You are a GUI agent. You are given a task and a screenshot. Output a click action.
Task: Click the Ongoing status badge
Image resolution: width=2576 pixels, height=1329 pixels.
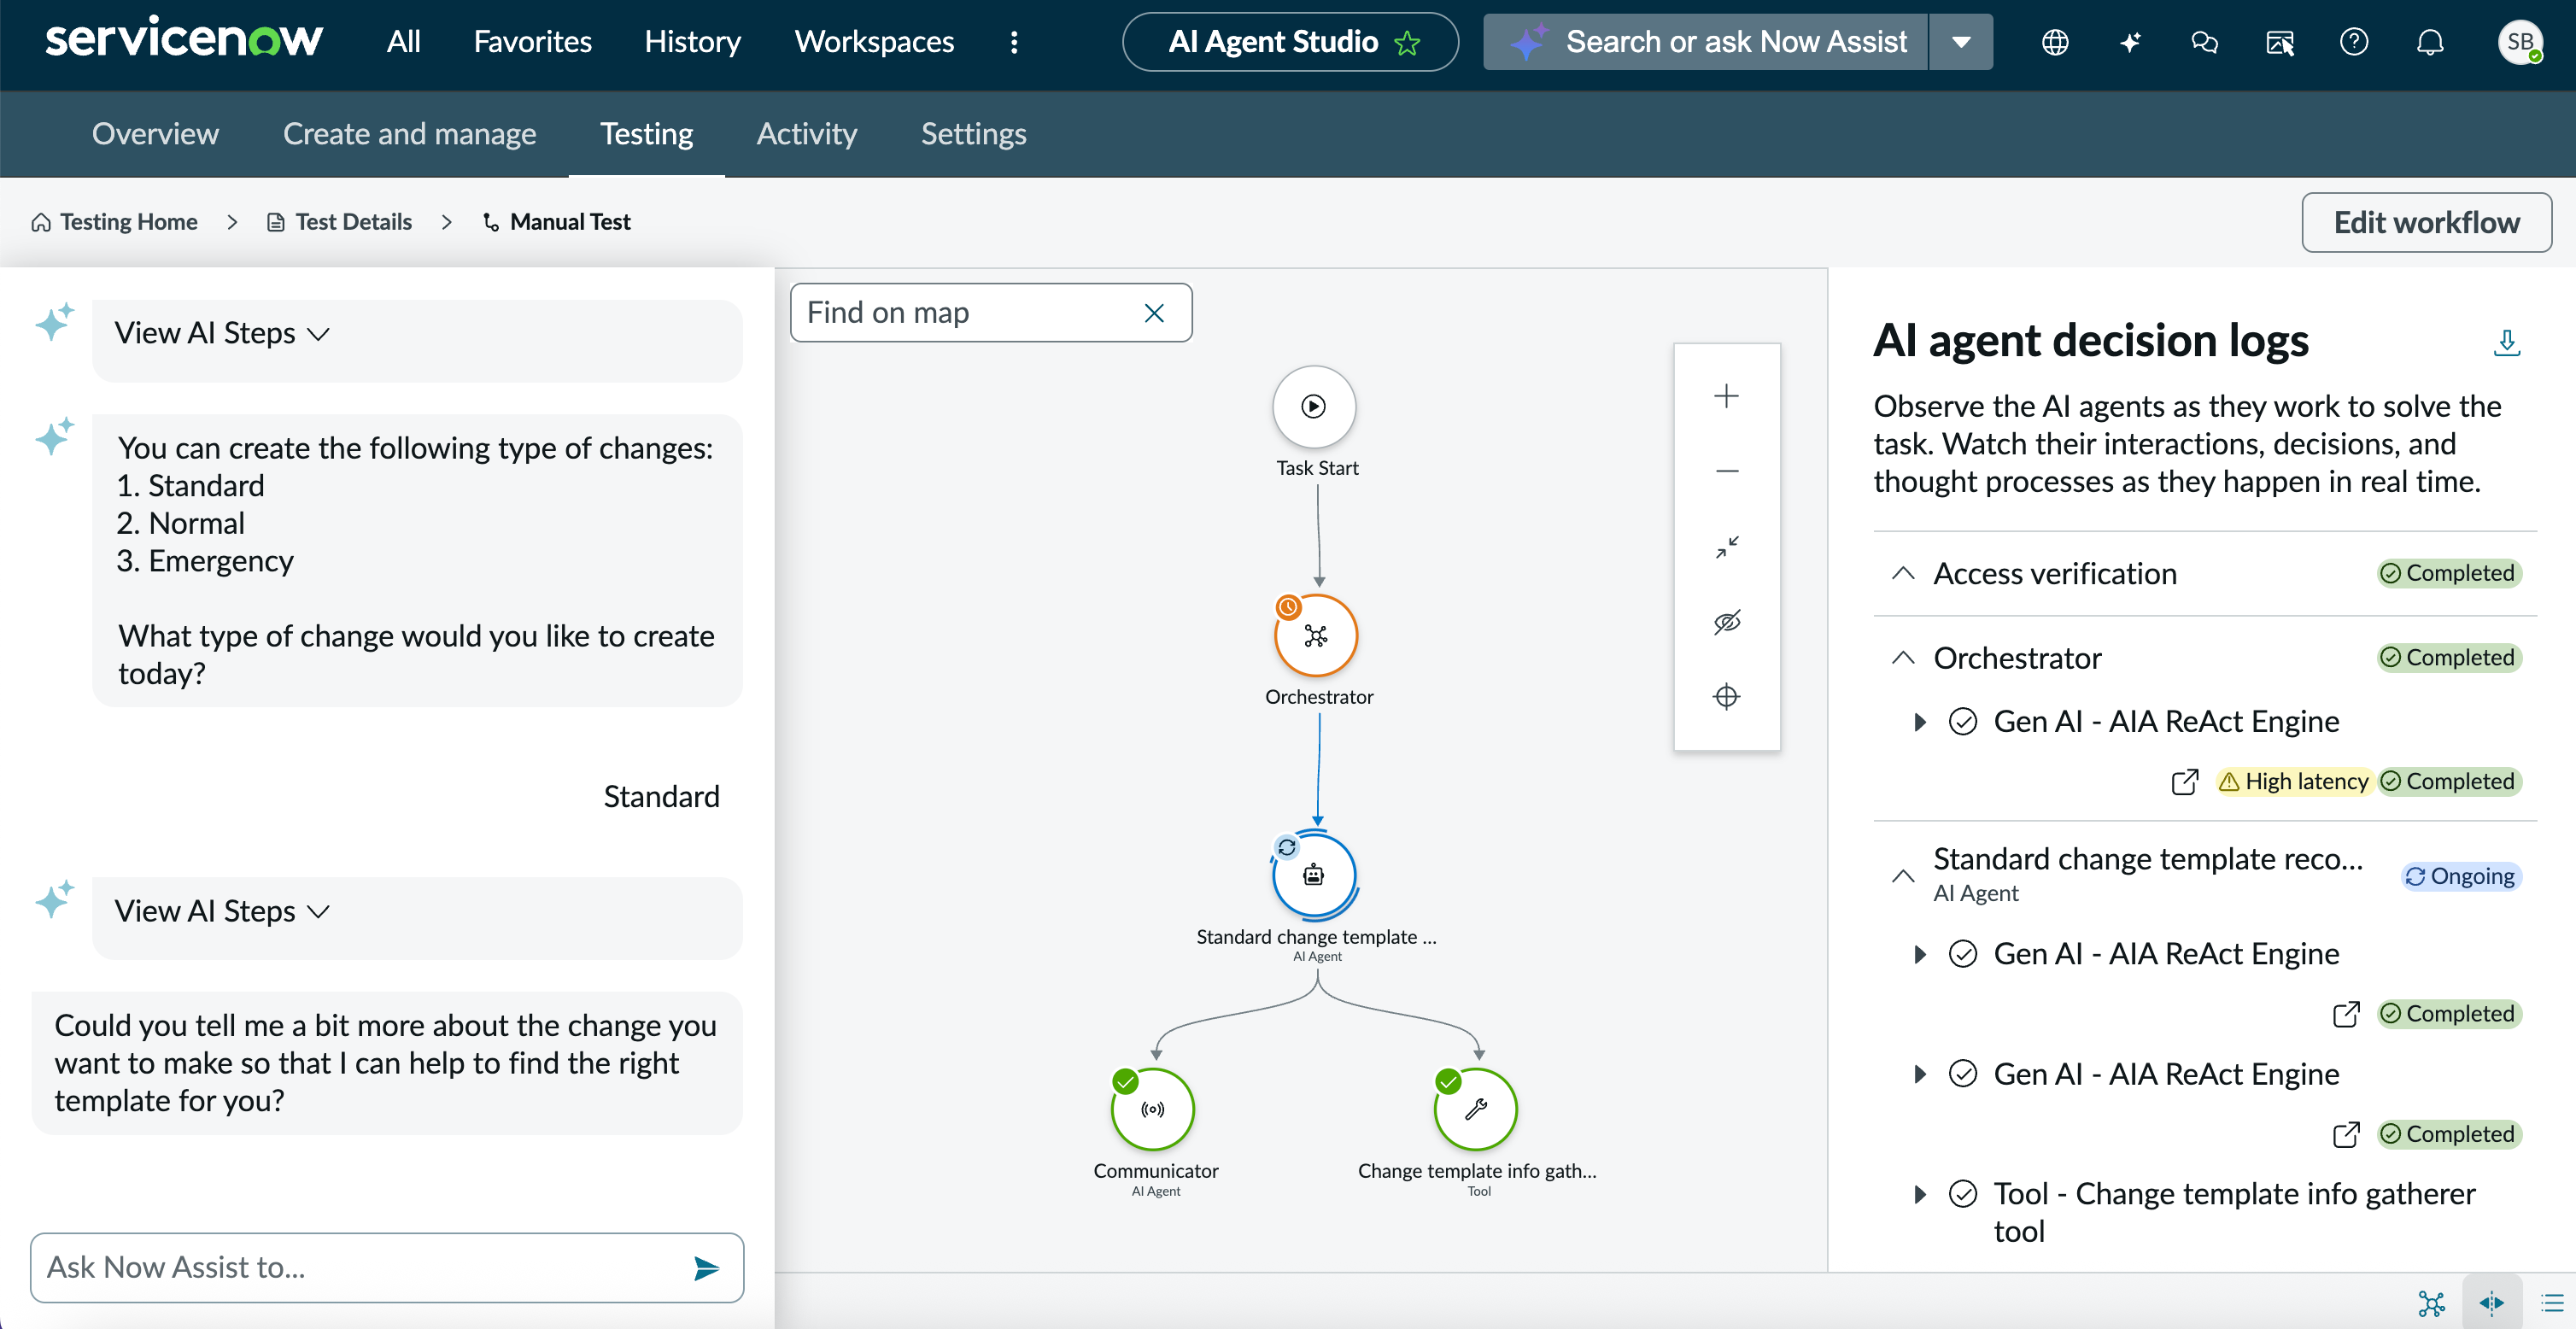click(x=2460, y=876)
